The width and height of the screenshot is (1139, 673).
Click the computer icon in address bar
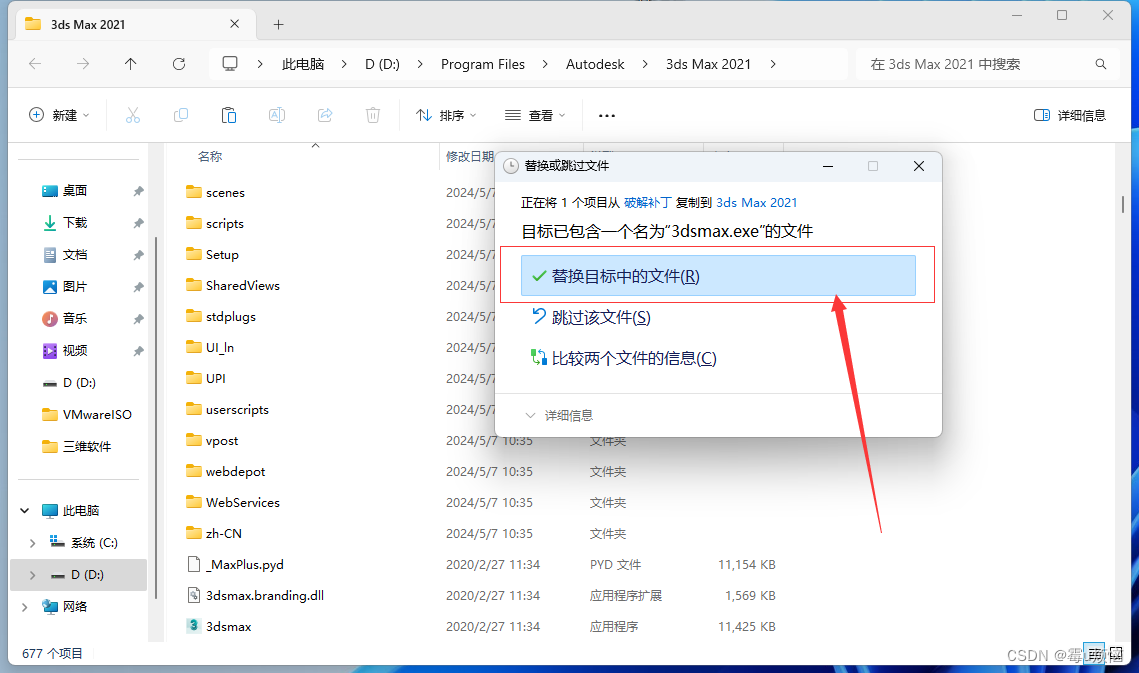tap(230, 64)
